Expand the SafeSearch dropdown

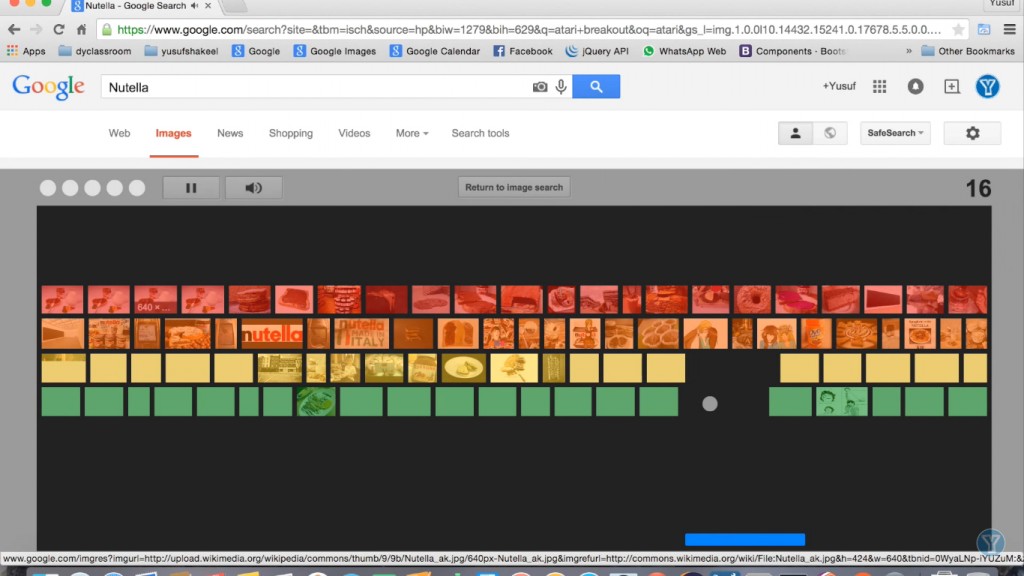tap(895, 133)
